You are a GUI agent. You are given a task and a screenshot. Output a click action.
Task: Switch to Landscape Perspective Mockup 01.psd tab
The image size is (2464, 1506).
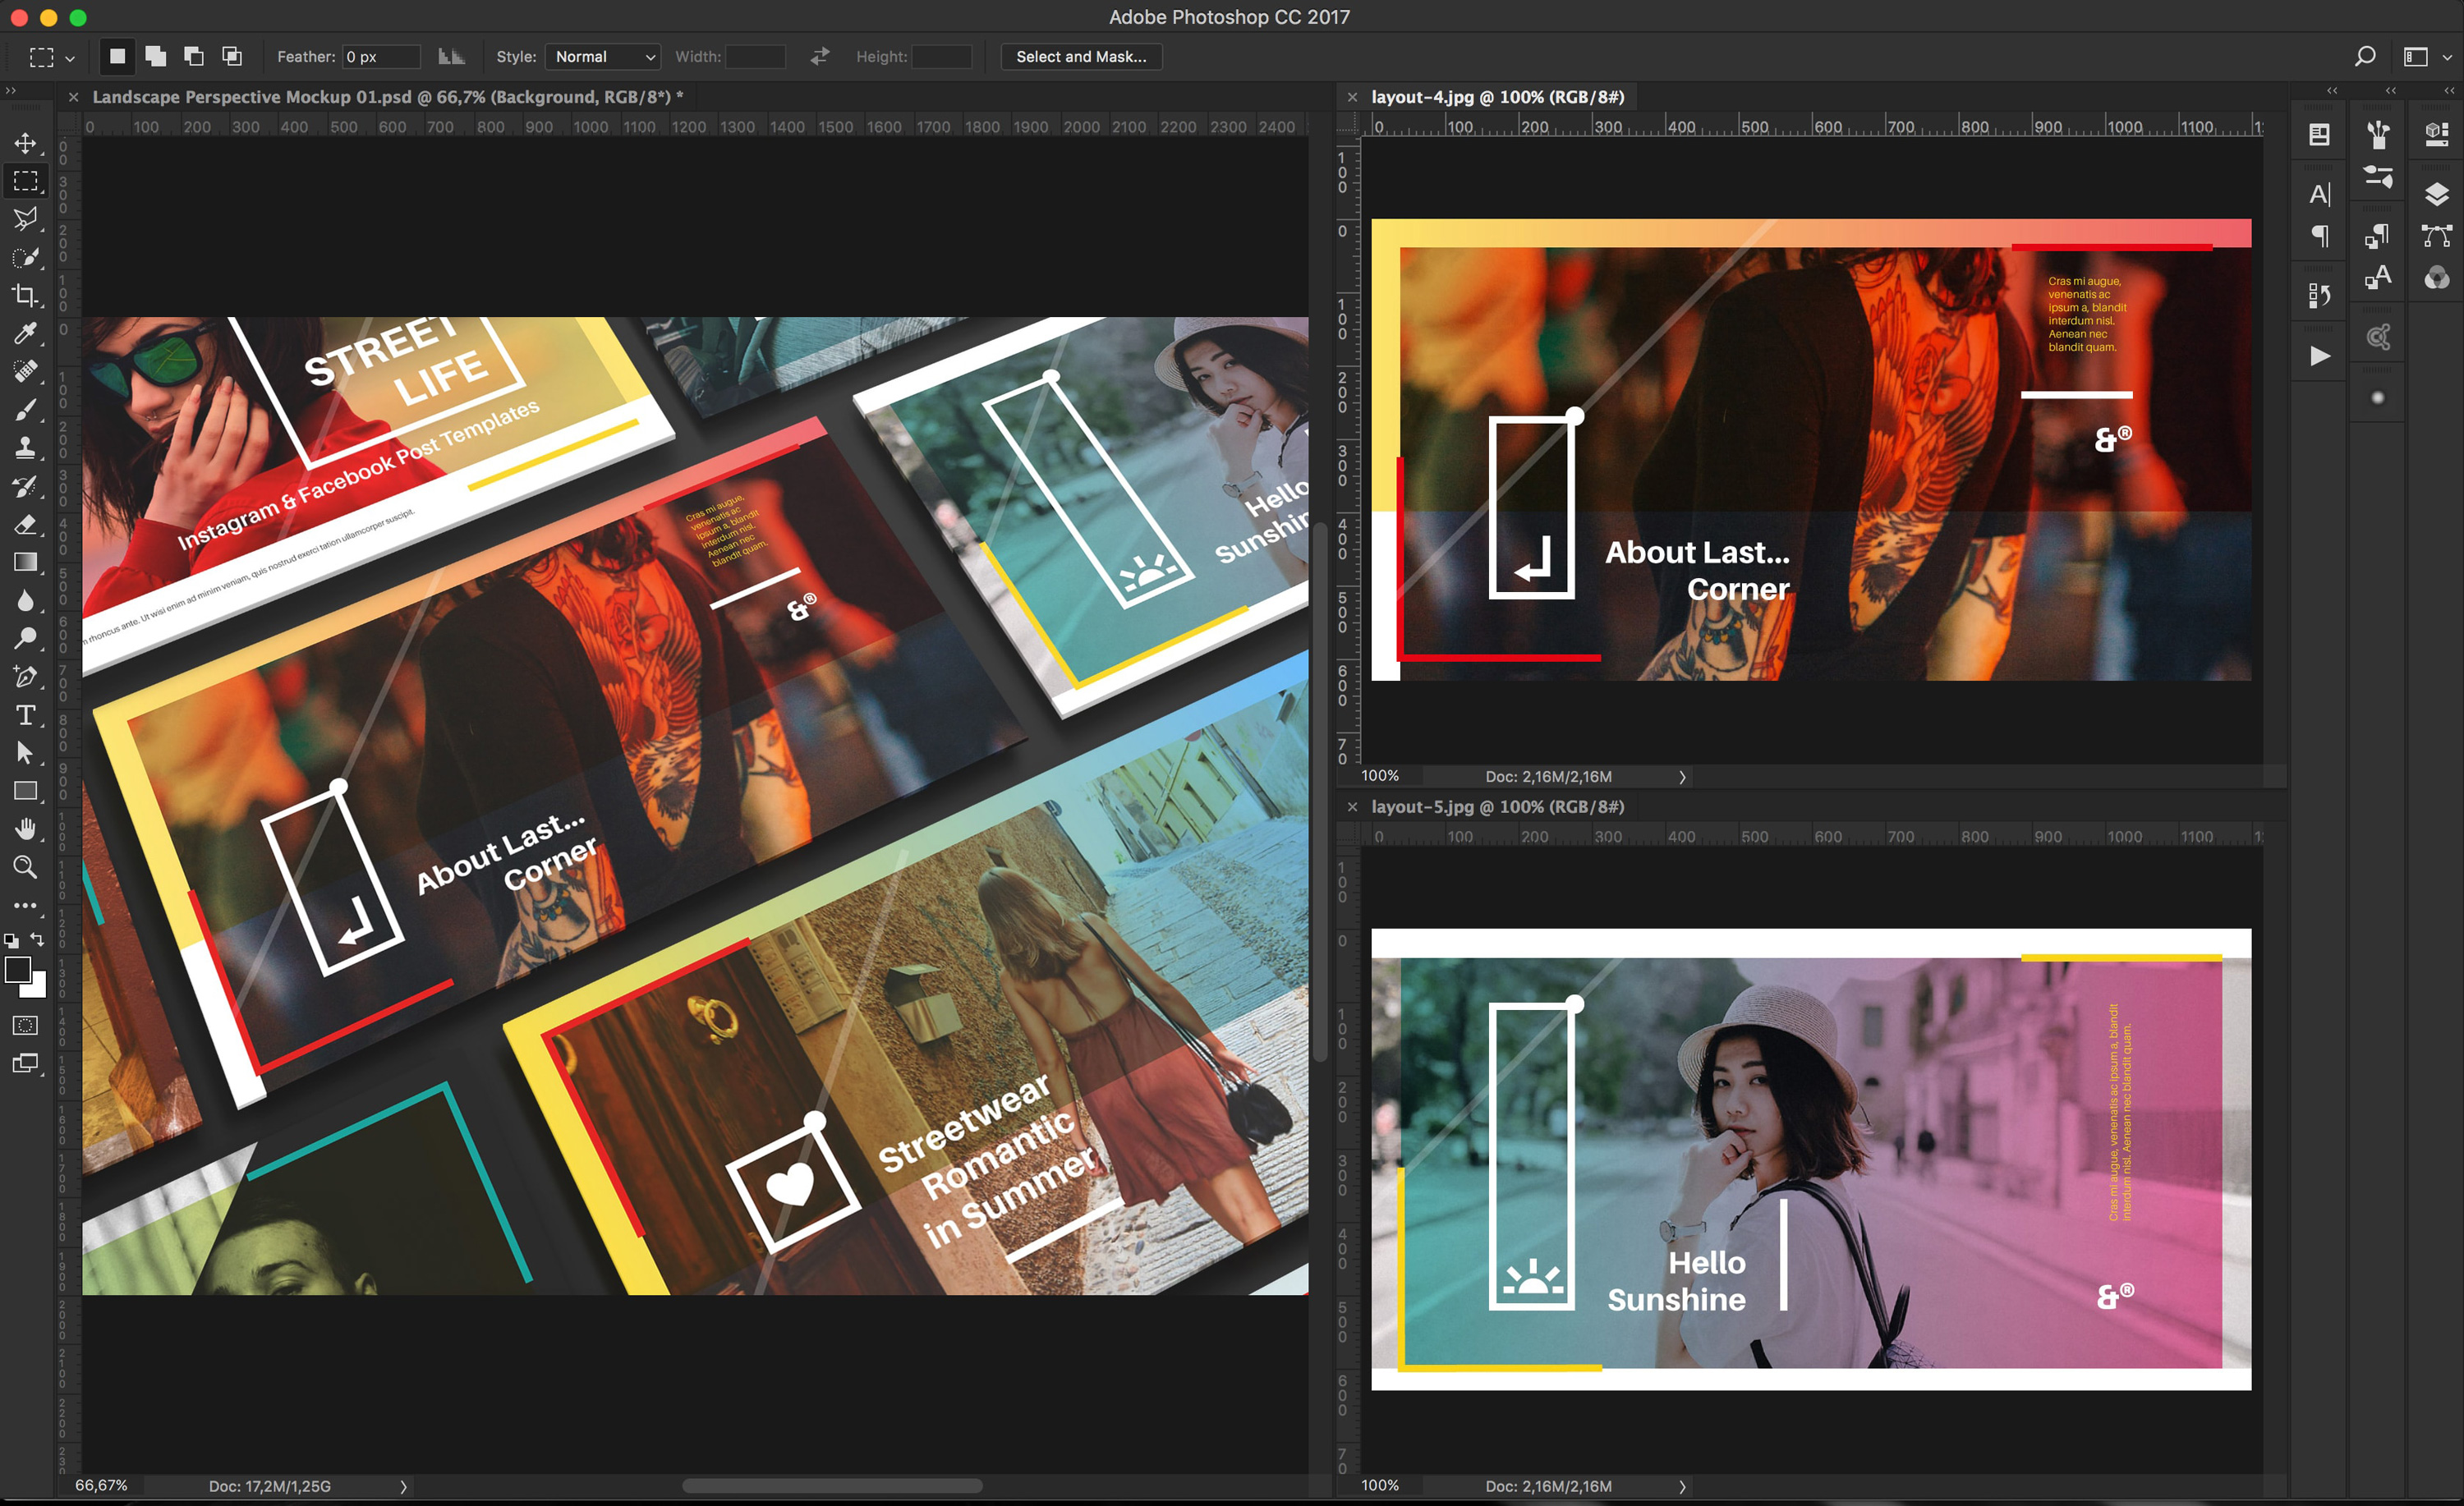[386, 97]
